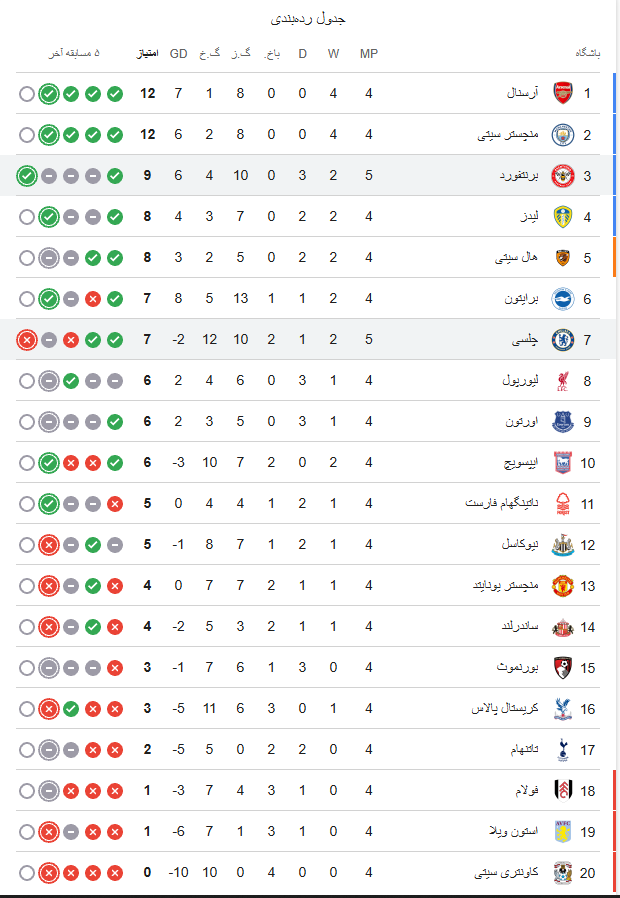Click the Aston Villa crest in row 19
Image resolution: width=620 pixels, height=898 pixels.
pos(563,832)
